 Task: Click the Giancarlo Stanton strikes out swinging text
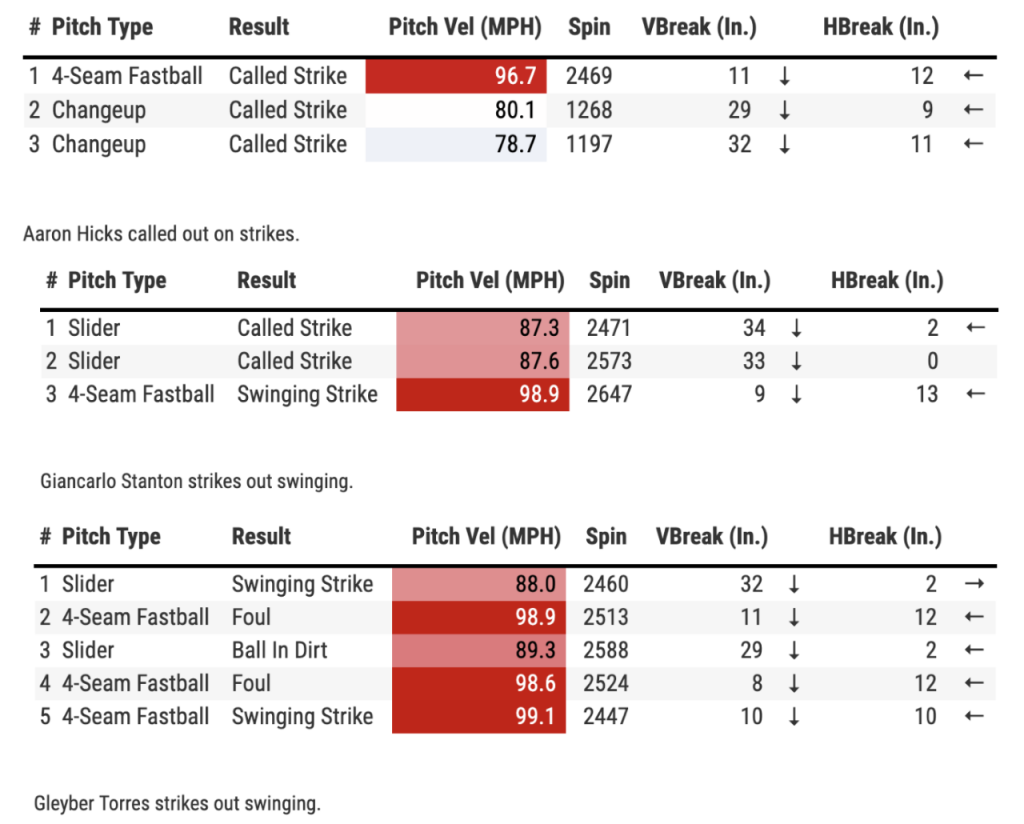(196, 481)
